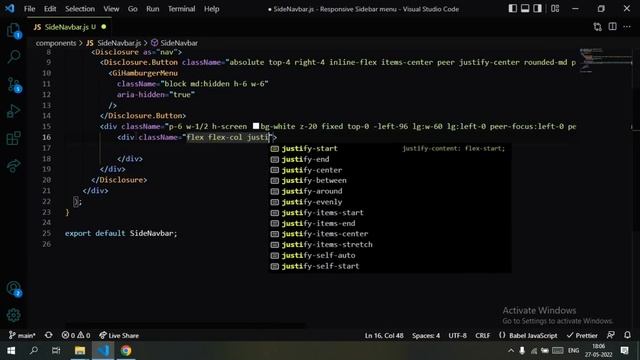Open the Help menu
640x360 pixels.
(x=211, y=9)
